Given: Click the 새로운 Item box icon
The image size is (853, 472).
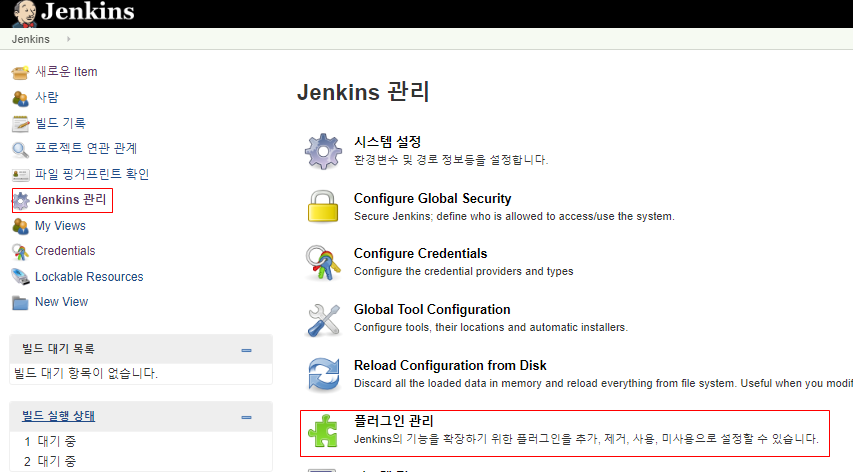Looking at the screenshot, I should pyautogui.click(x=20, y=72).
